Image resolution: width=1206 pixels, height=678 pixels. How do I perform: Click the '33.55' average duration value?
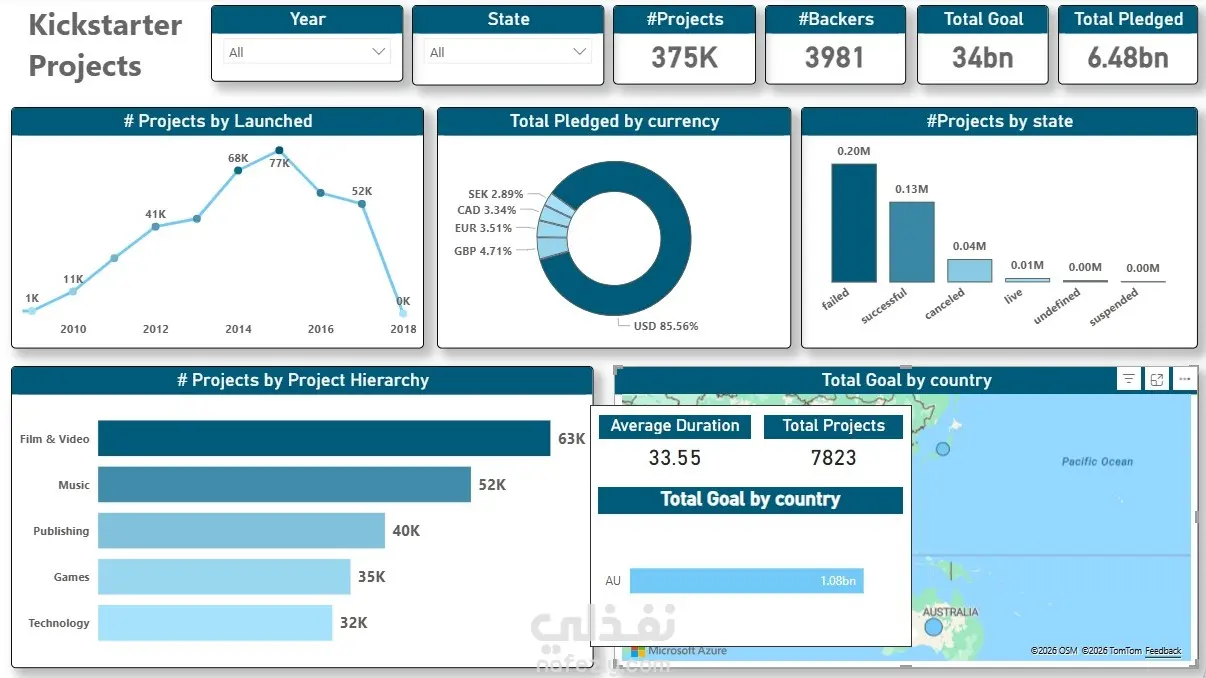pyautogui.click(x=675, y=458)
